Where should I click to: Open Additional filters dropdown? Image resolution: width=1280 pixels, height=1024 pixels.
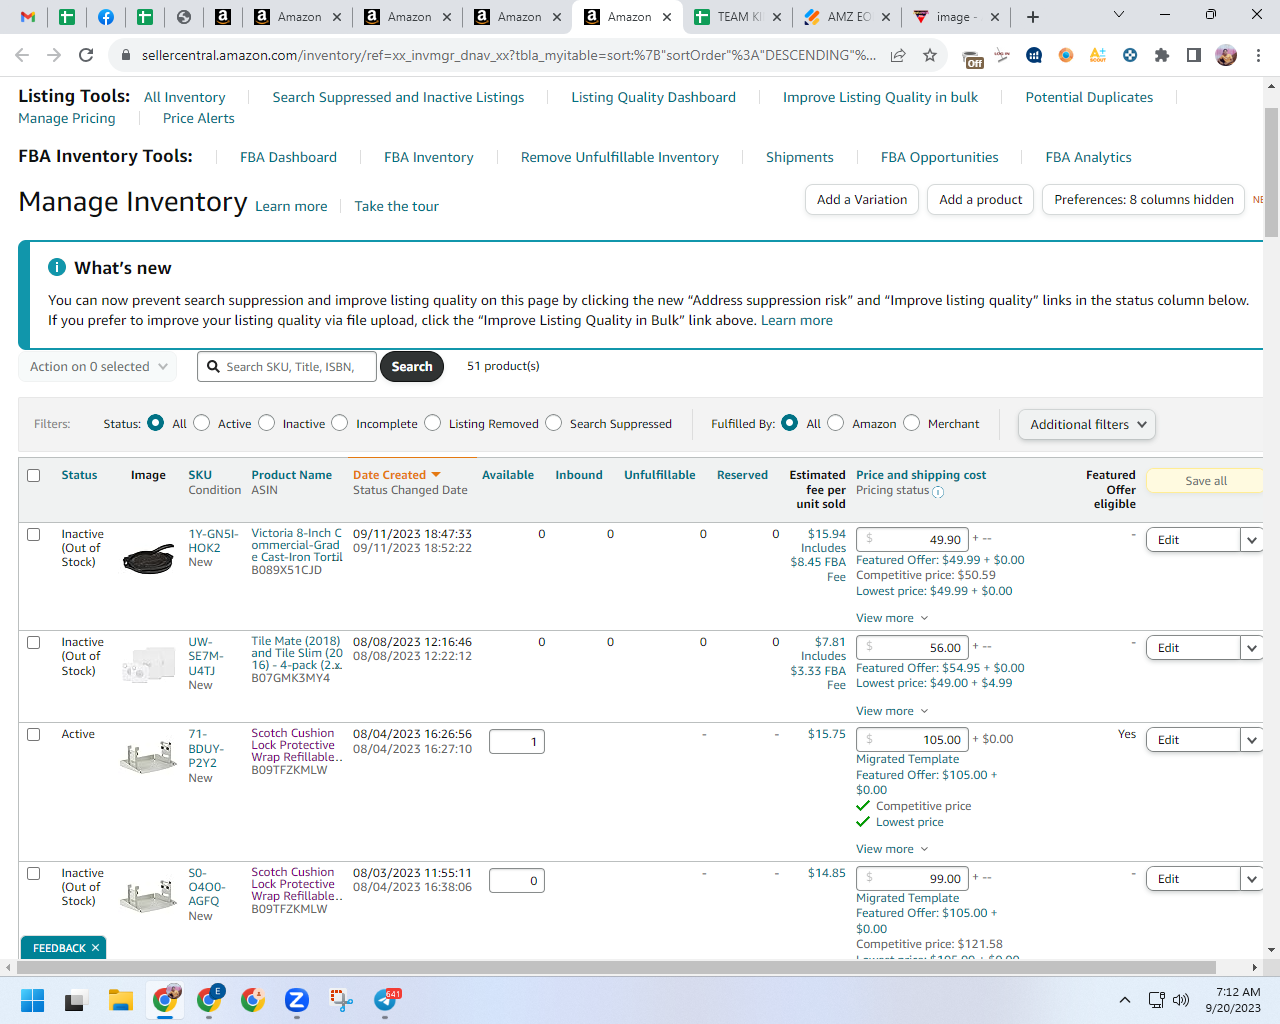point(1087,424)
